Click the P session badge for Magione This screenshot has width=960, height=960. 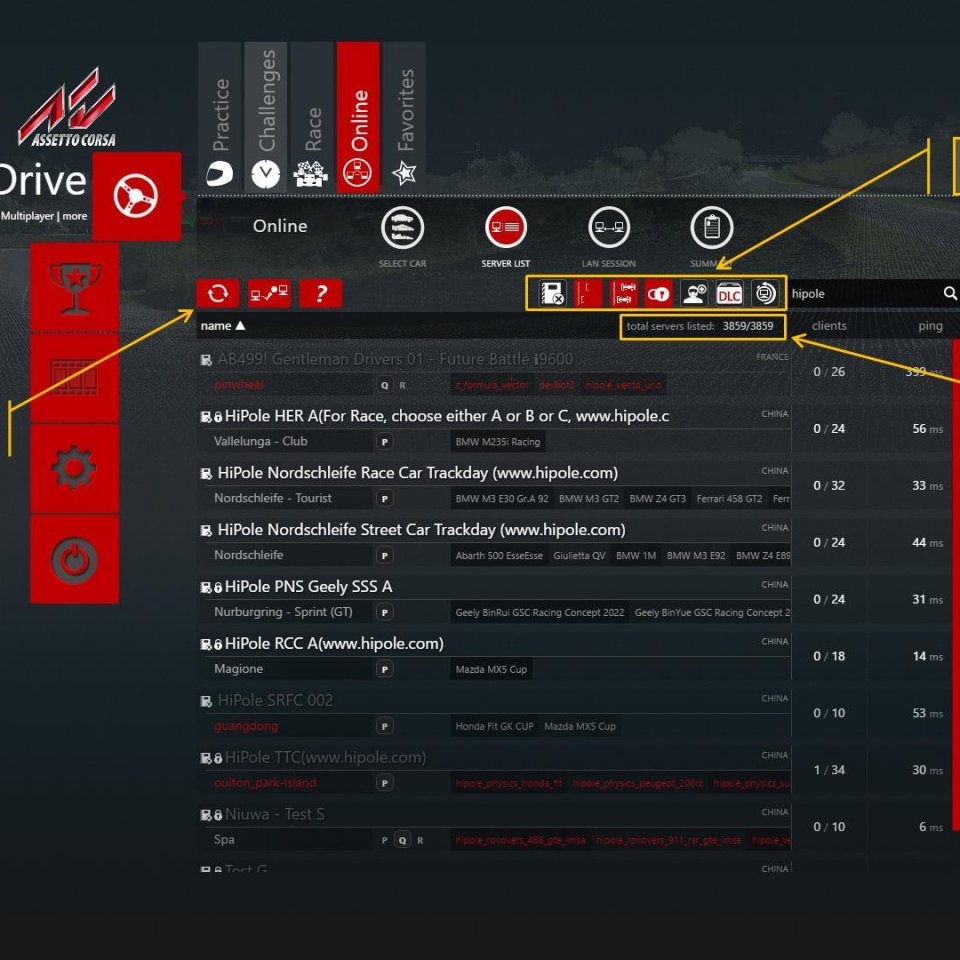[x=384, y=669]
